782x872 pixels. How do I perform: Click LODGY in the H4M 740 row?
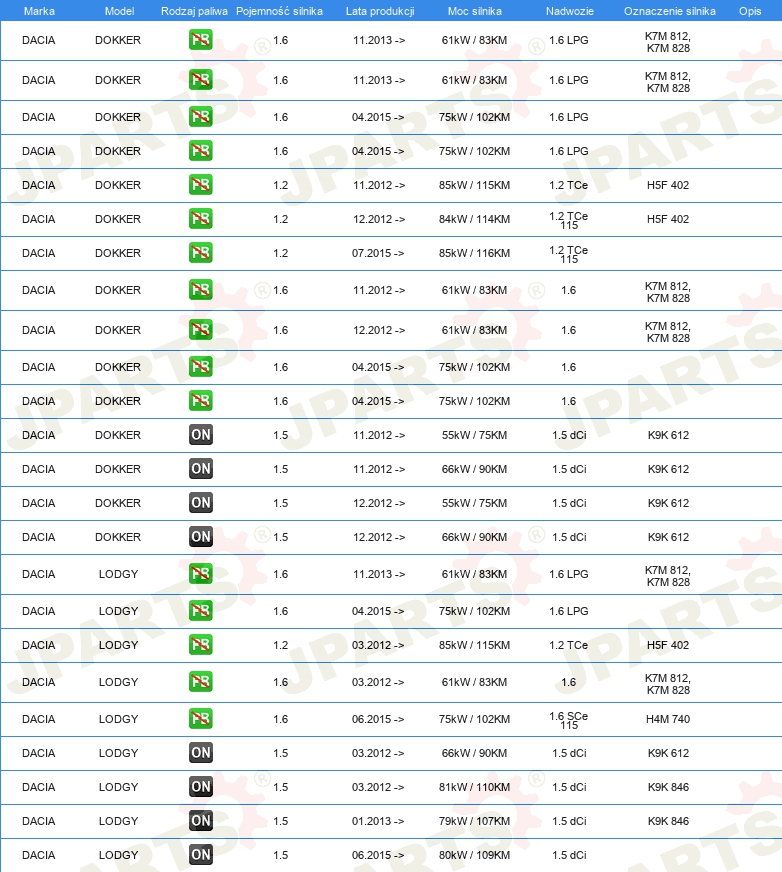click(118, 719)
